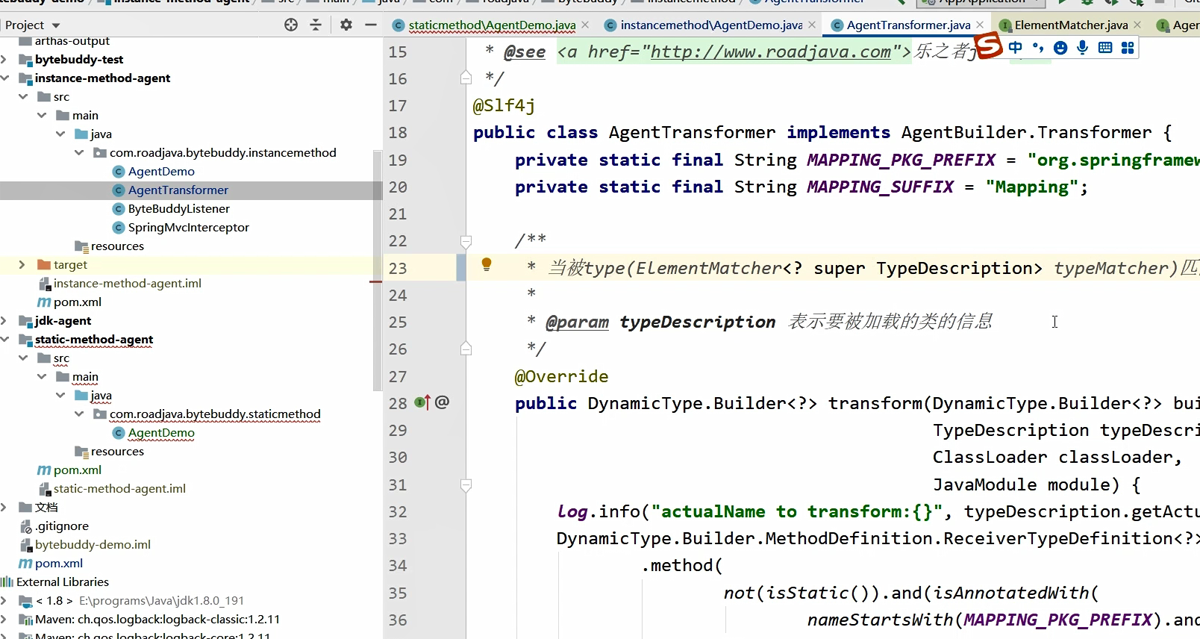Expand Maven logback-classic:1.2.11 library

[x=5, y=620]
